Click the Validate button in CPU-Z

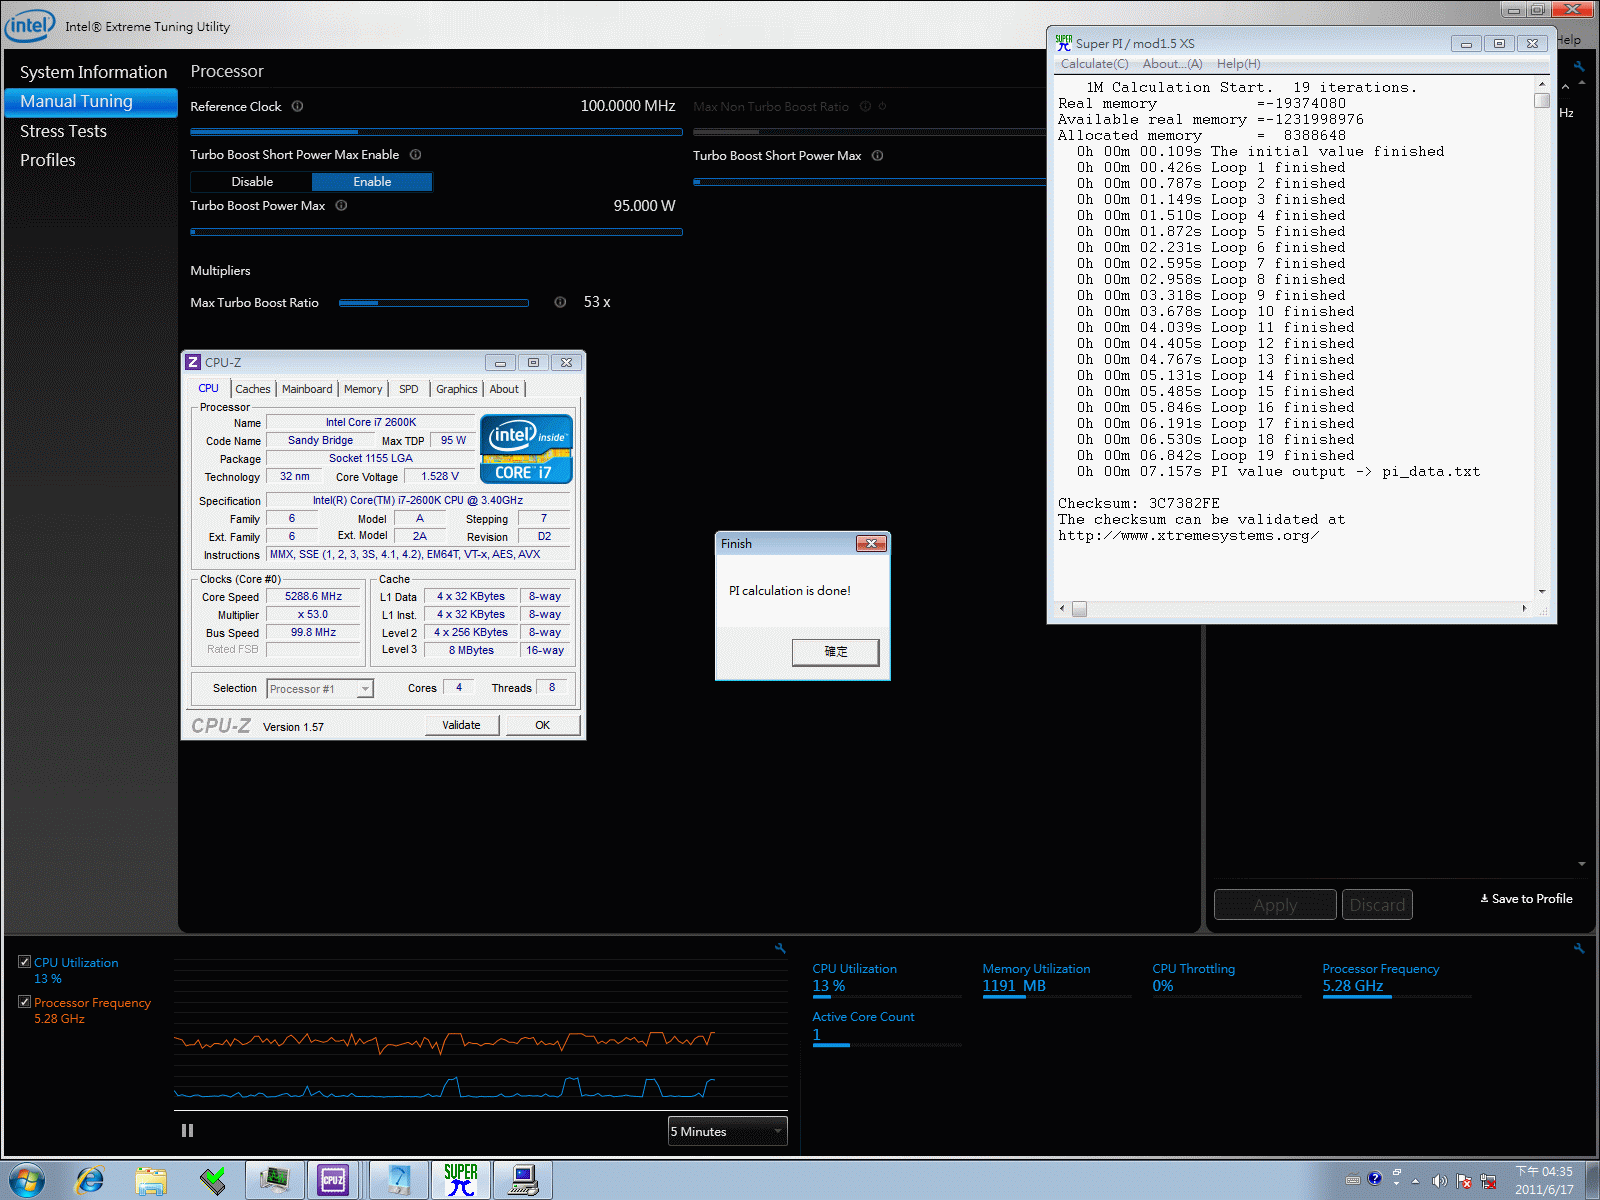coord(461,725)
